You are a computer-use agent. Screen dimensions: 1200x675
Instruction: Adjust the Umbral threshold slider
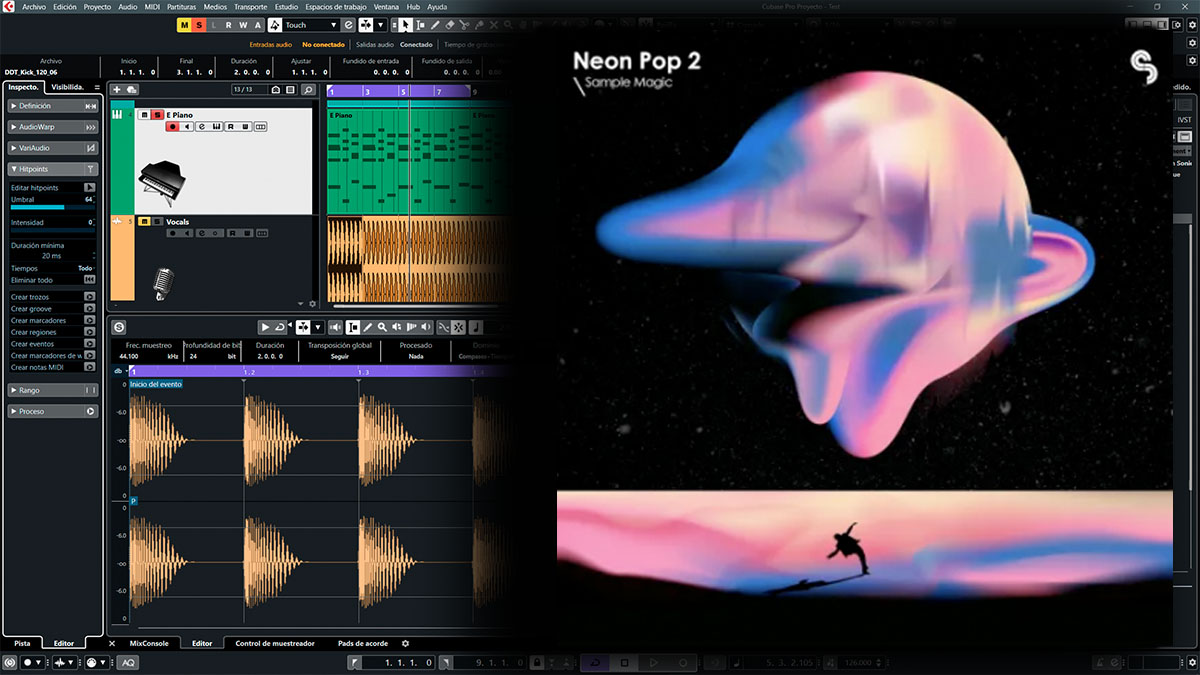tap(53, 206)
